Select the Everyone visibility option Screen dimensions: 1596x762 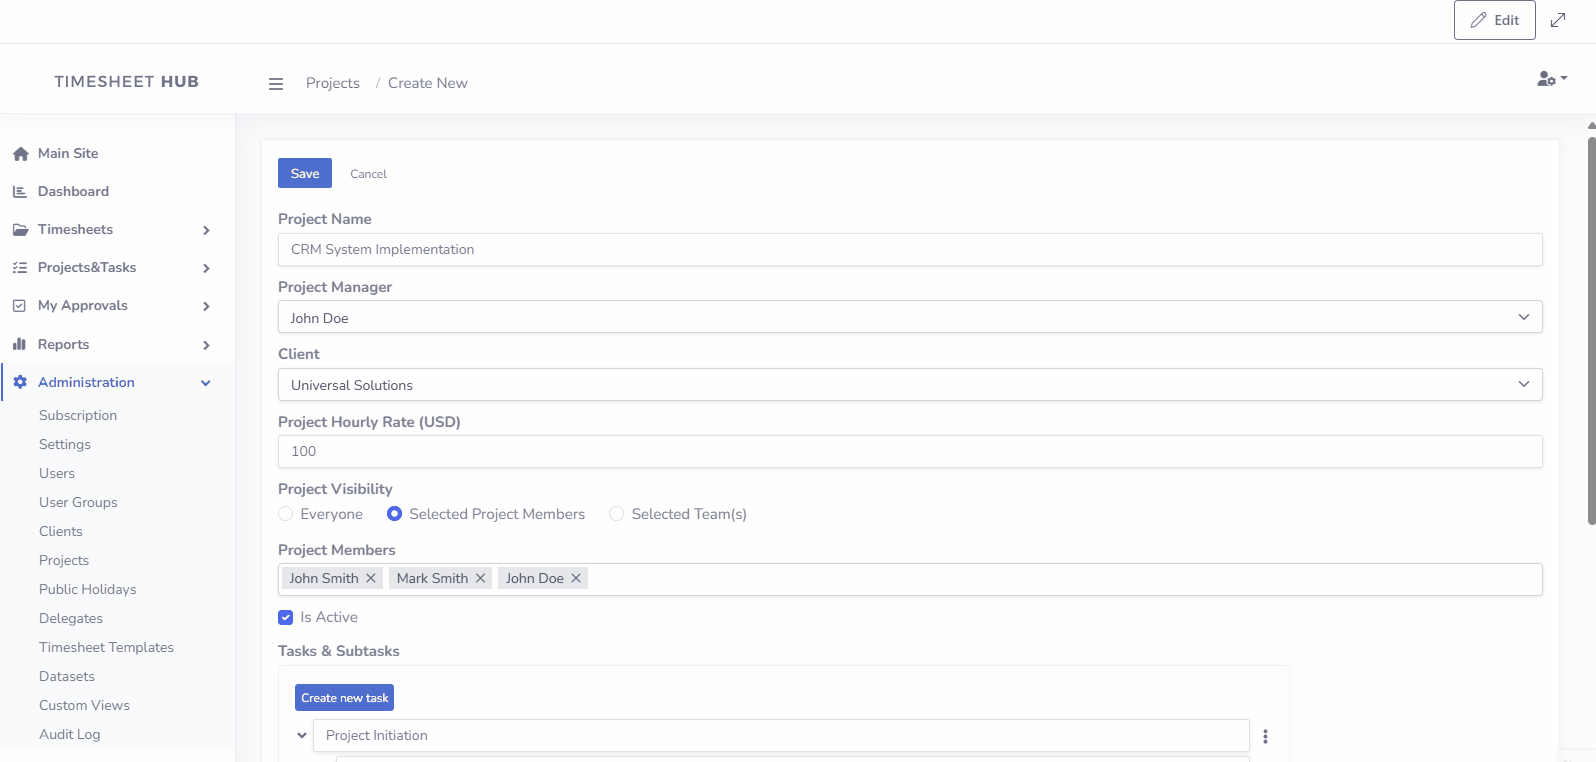286,514
